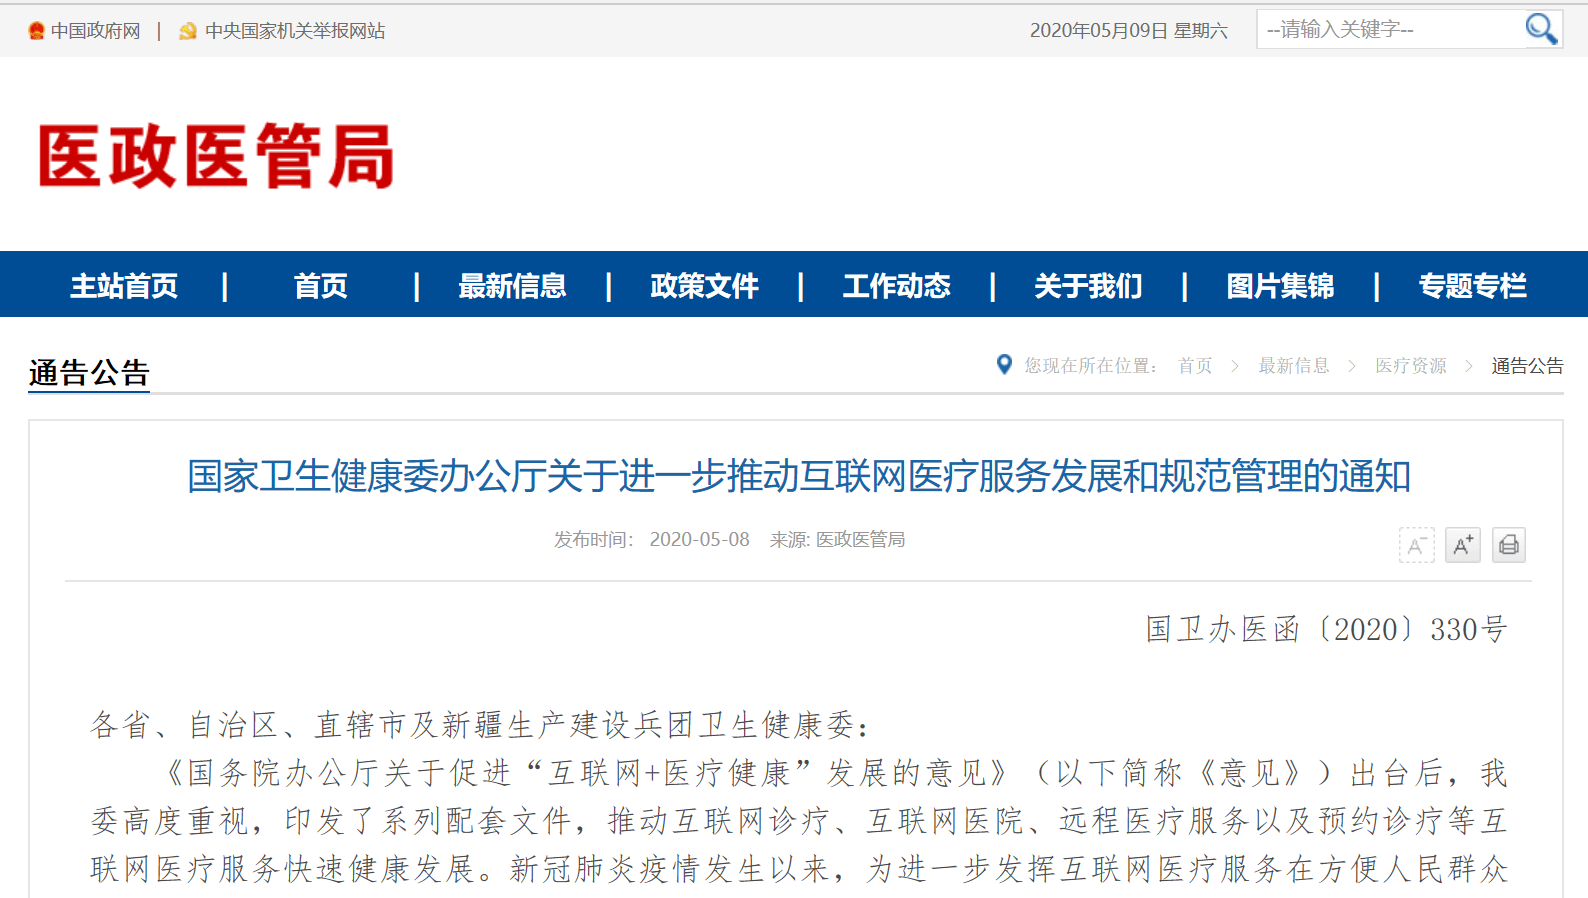Click the header date 2020年05月09日 星期六
This screenshot has height=898, width=1588.
1128,31
